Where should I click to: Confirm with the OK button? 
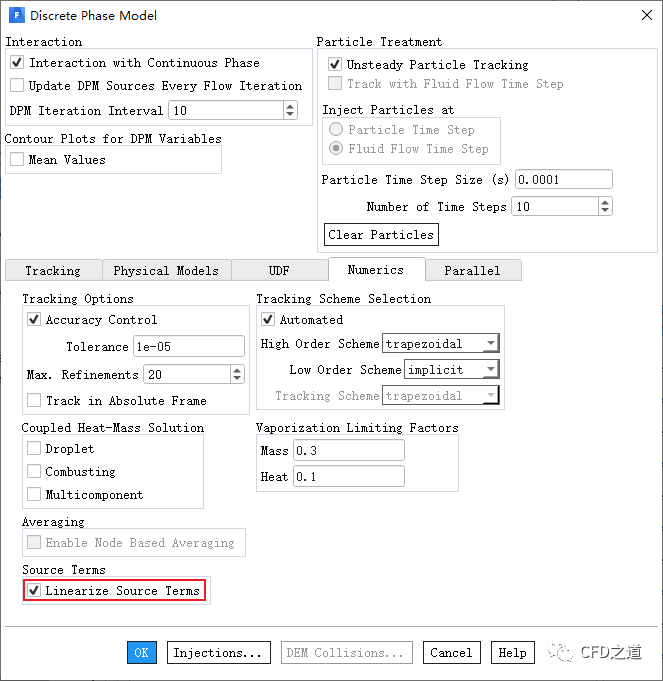[x=142, y=652]
